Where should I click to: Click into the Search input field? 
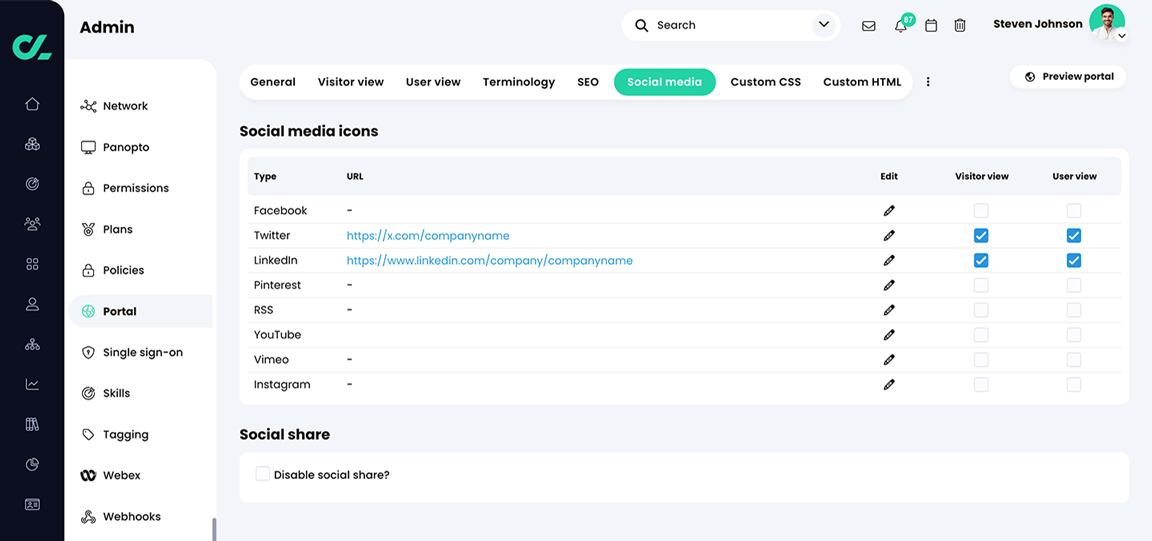(731, 26)
